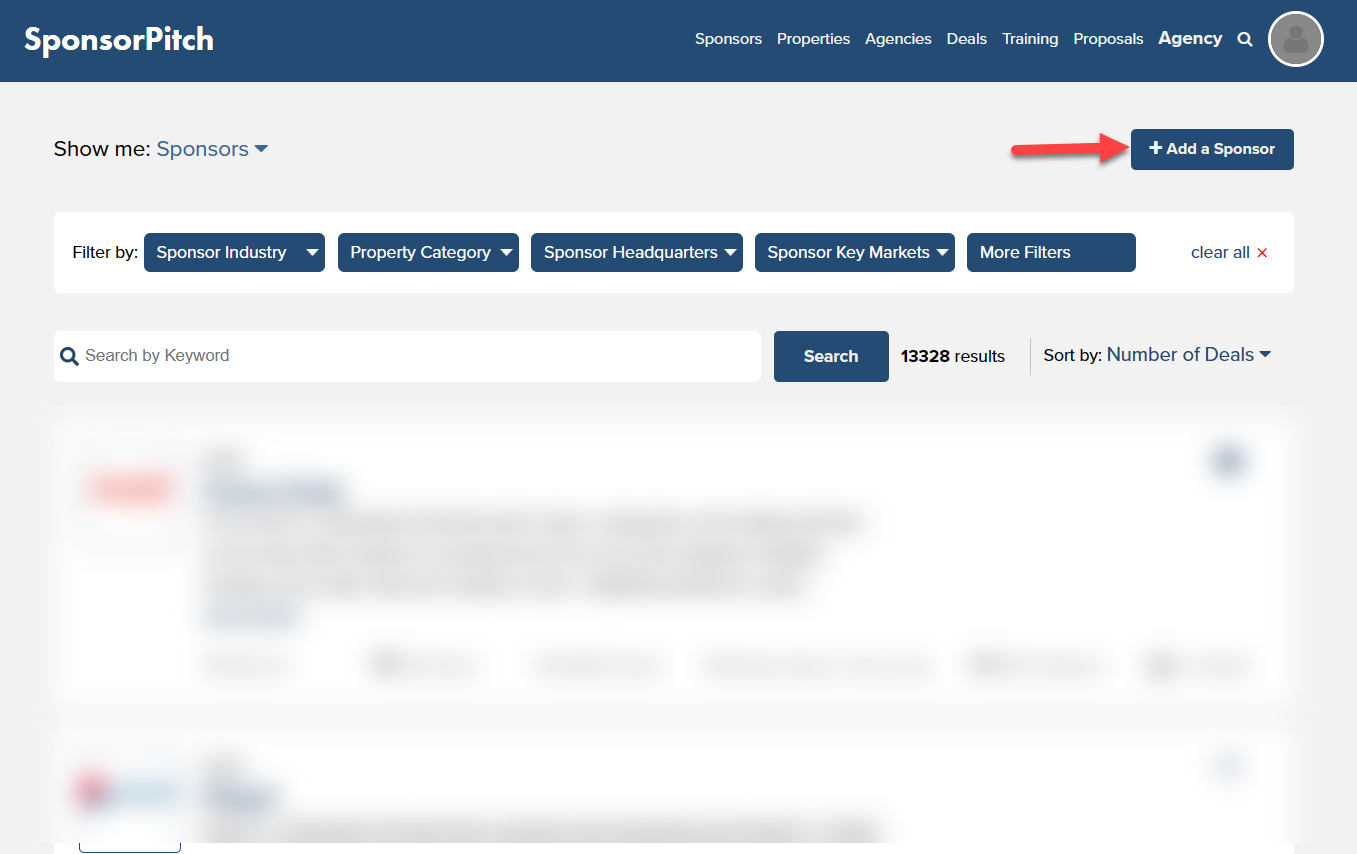Focus the Search by Keyword field

tap(407, 356)
